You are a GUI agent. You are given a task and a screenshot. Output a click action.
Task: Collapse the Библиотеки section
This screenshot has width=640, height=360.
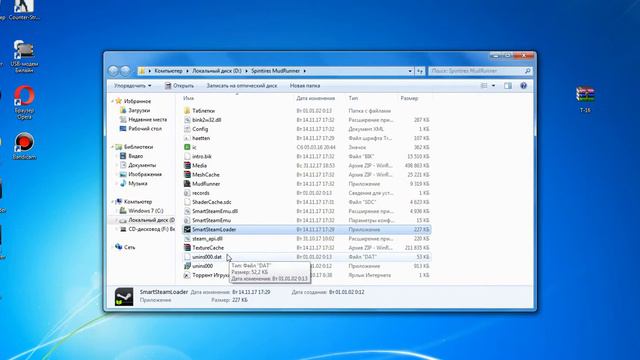click(113, 147)
